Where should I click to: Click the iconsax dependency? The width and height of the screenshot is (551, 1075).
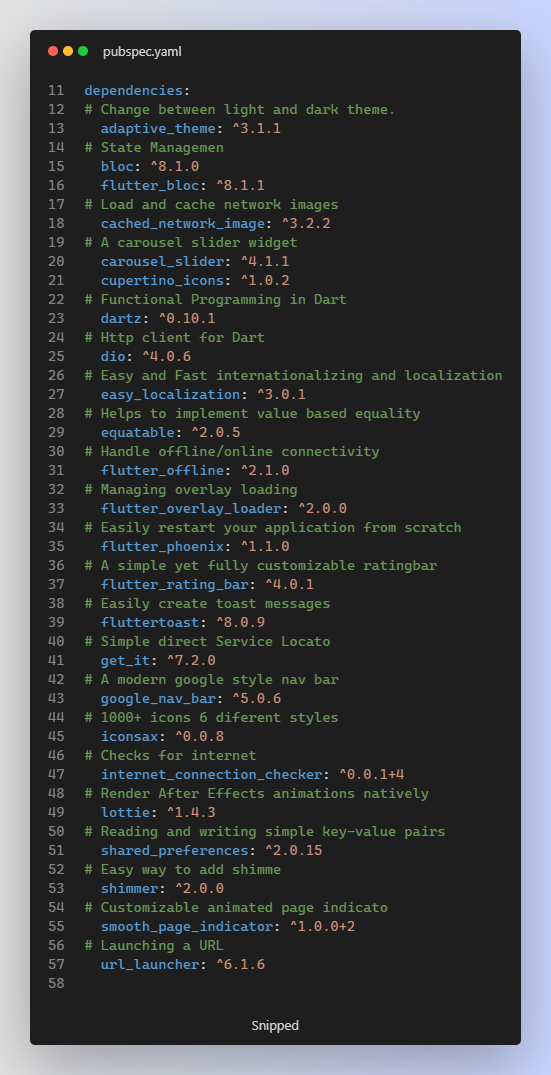point(130,737)
